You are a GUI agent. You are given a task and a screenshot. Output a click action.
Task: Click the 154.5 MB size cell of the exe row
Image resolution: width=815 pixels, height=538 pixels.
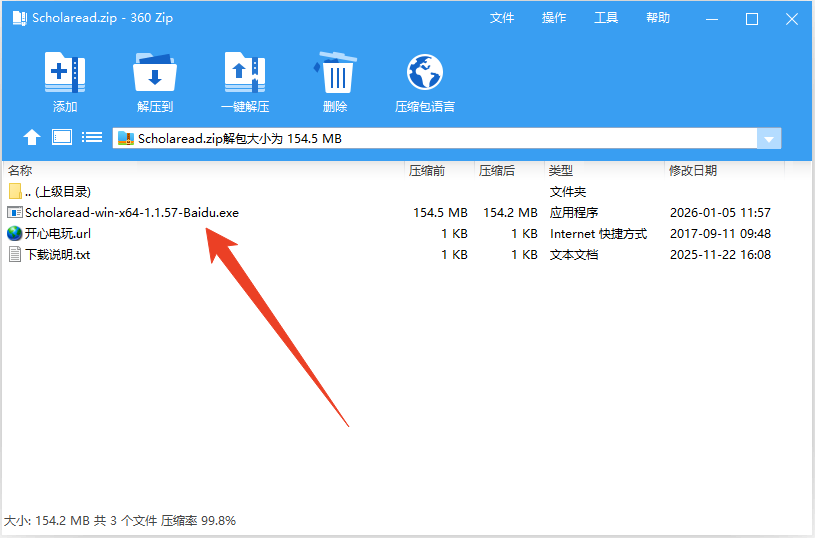pos(440,213)
